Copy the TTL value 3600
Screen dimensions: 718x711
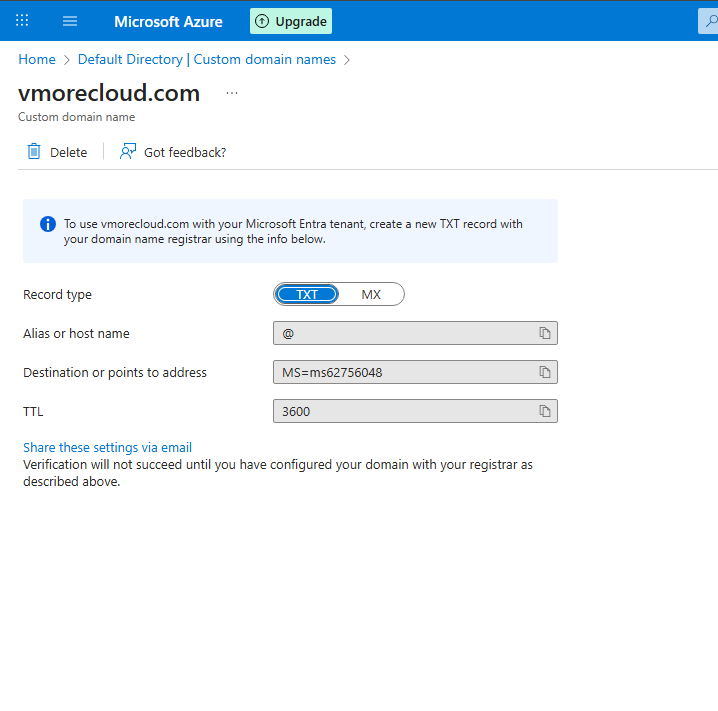pos(545,411)
